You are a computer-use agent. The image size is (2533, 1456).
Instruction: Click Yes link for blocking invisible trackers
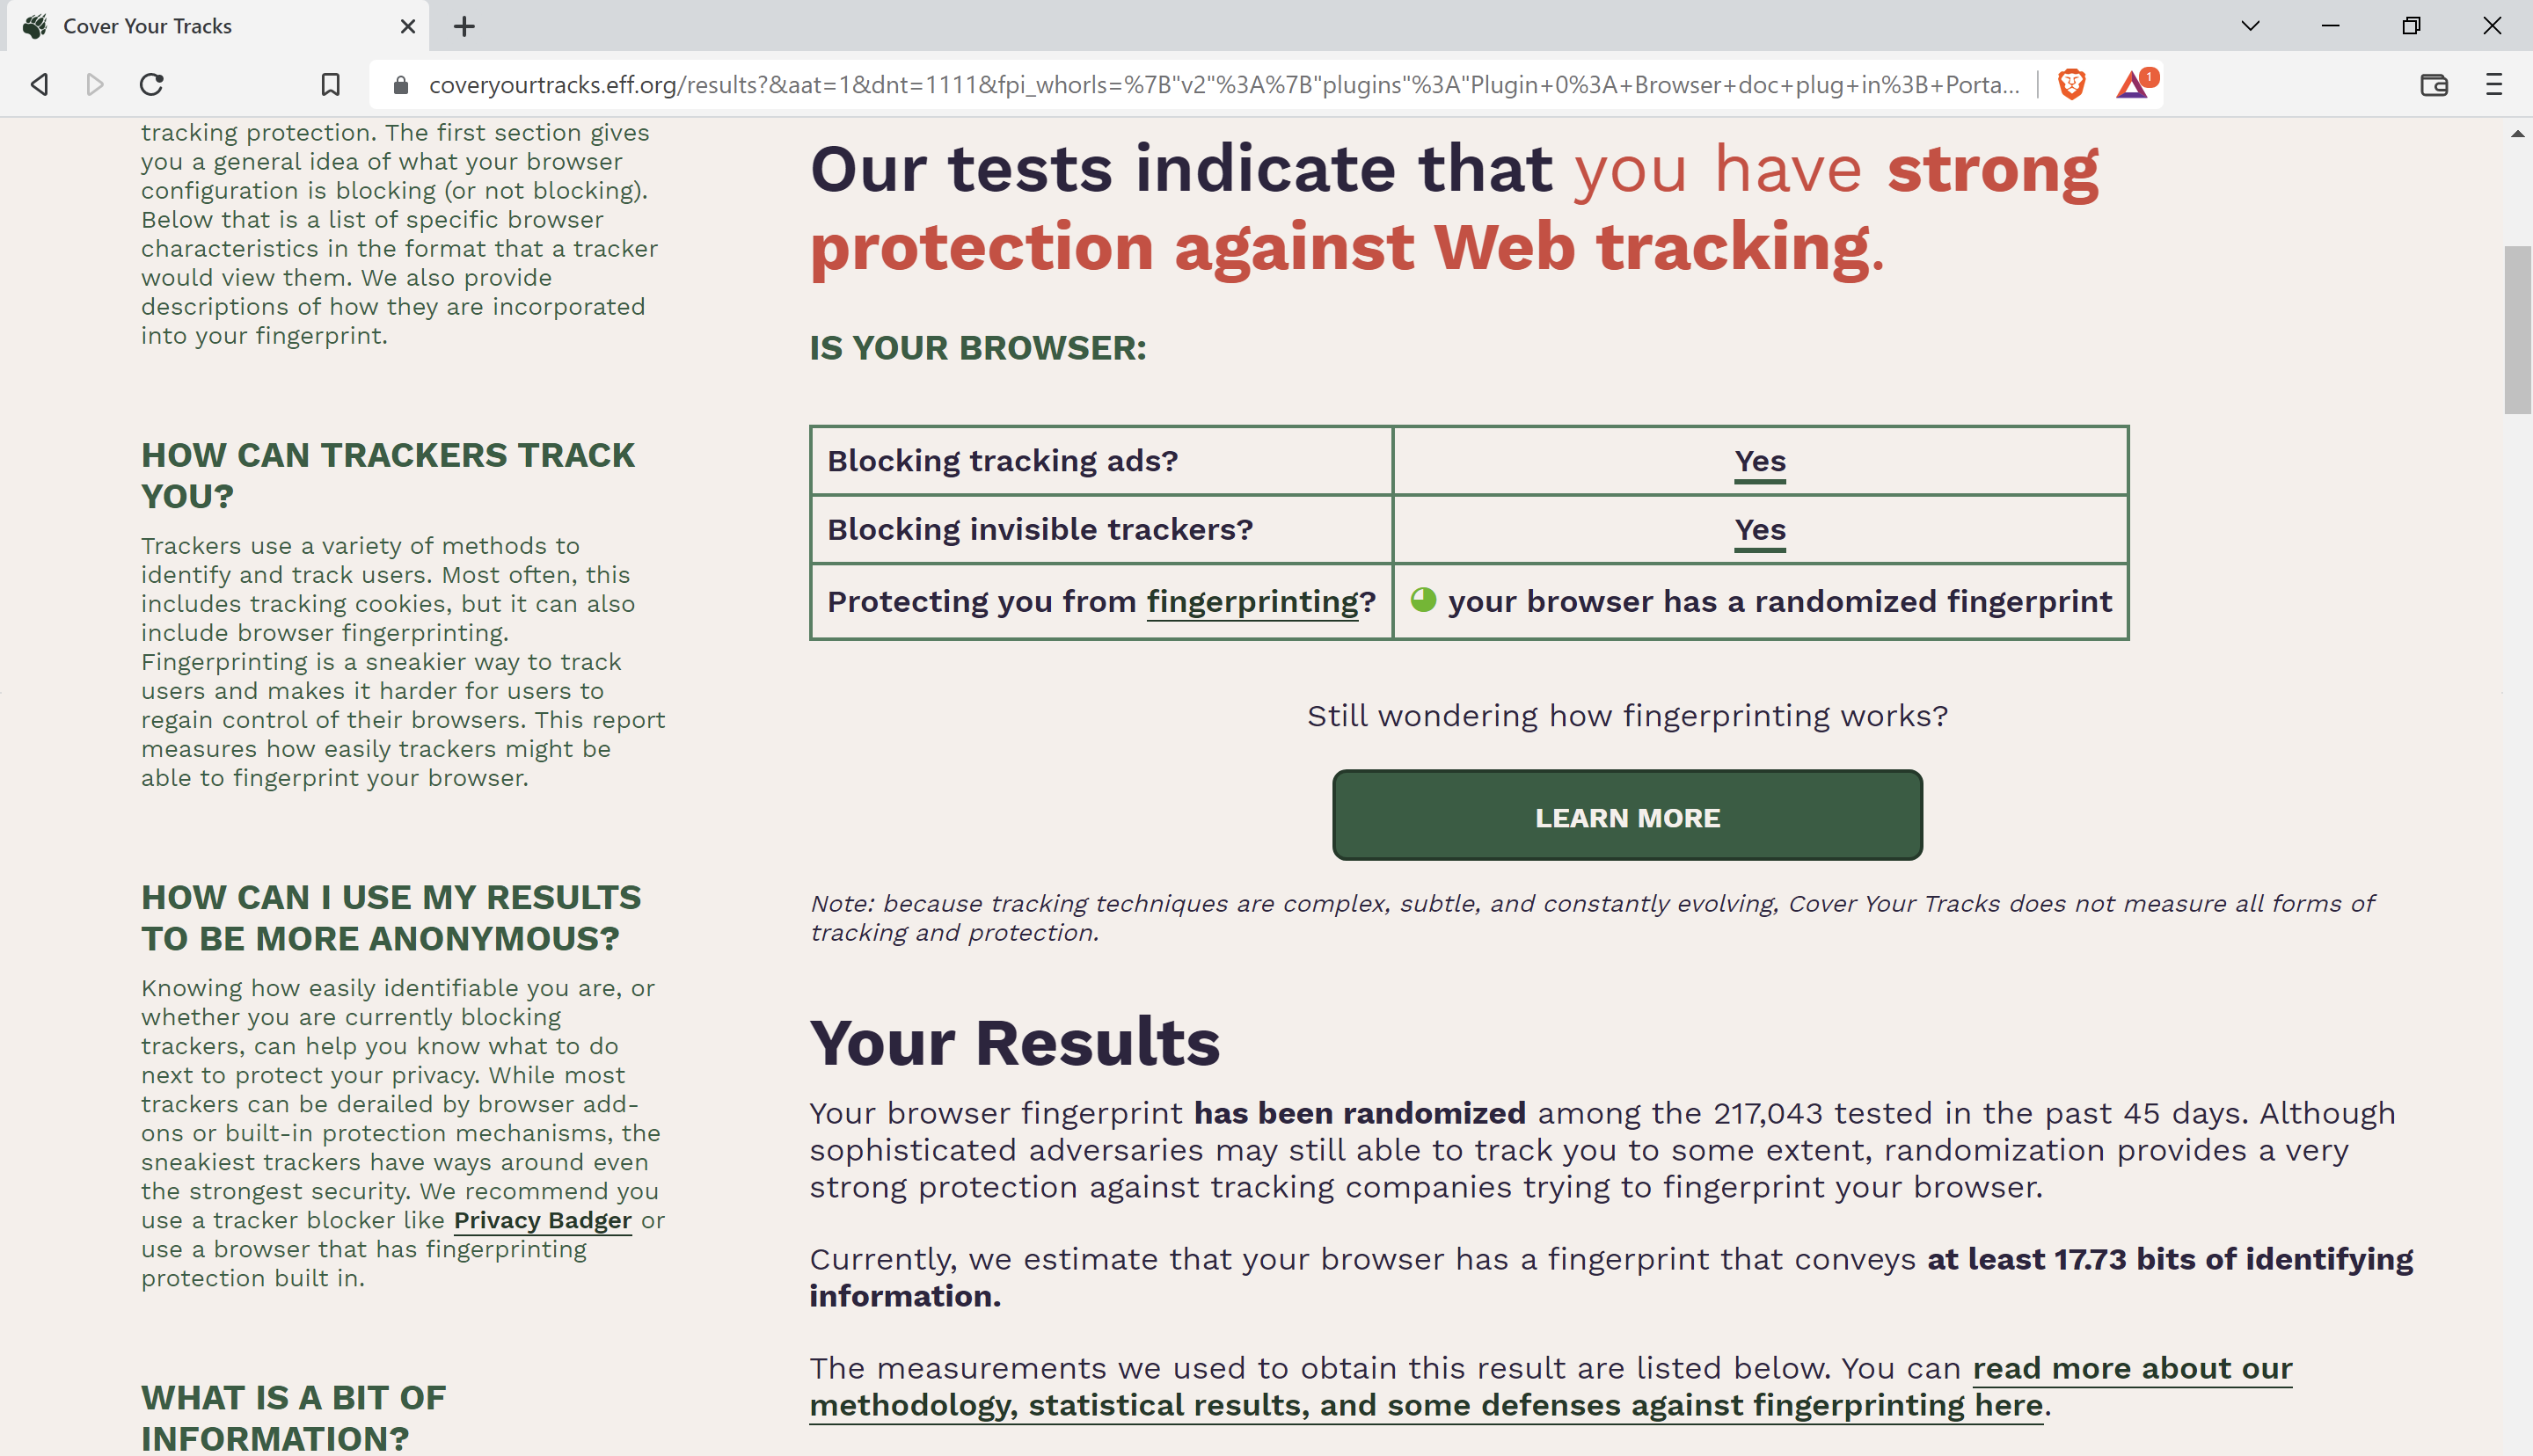[x=1759, y=528]
